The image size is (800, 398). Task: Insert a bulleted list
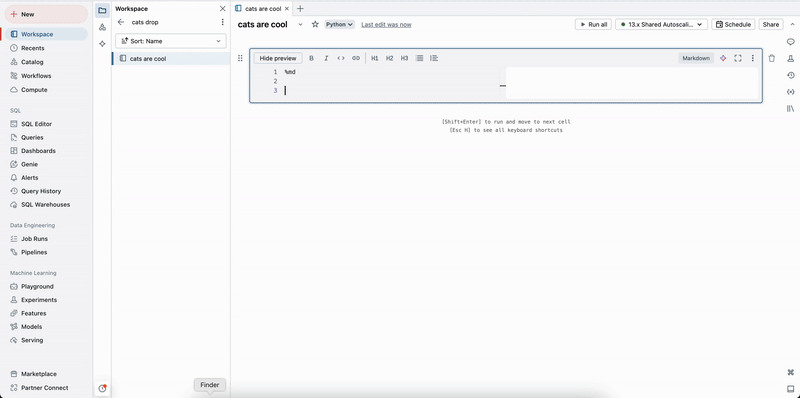click(419, 58)
